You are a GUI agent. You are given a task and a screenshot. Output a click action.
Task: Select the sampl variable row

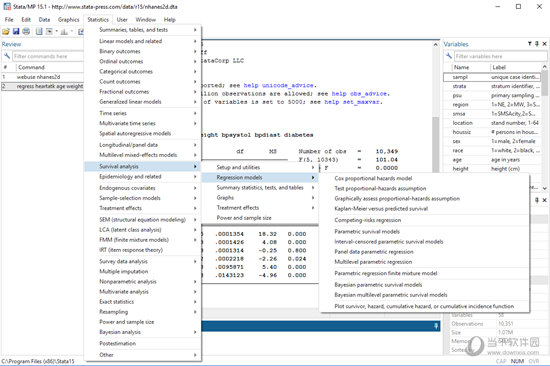click(x=492, y=77)
